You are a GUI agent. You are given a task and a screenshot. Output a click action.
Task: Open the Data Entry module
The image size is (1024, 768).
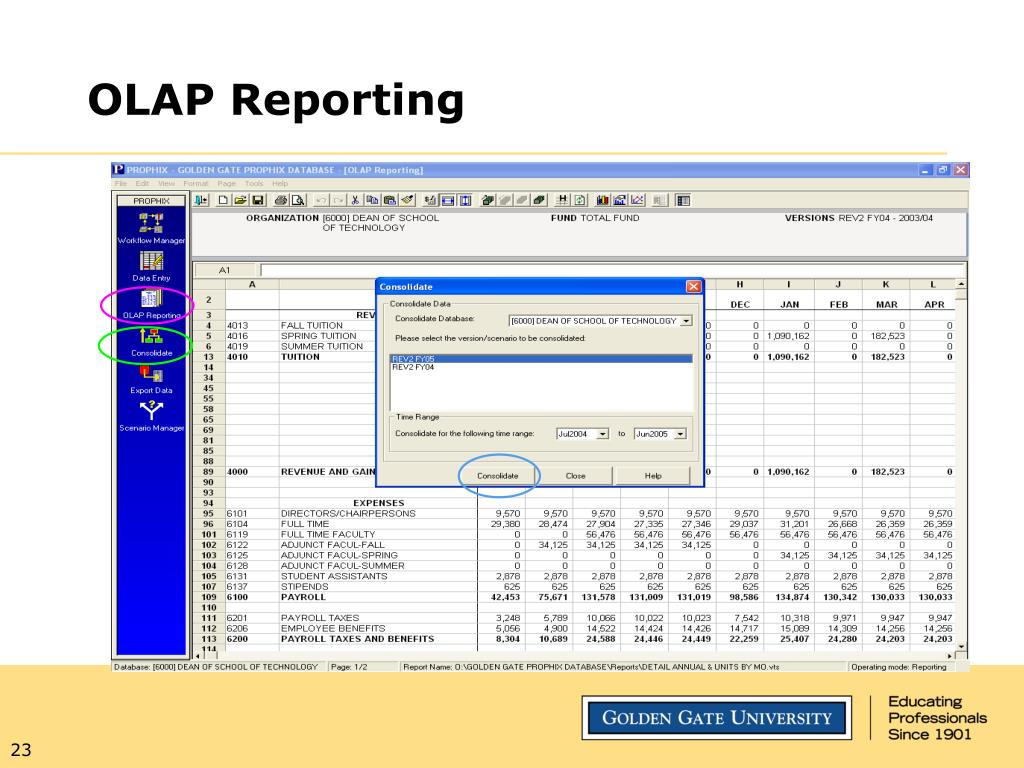[152, 266]
